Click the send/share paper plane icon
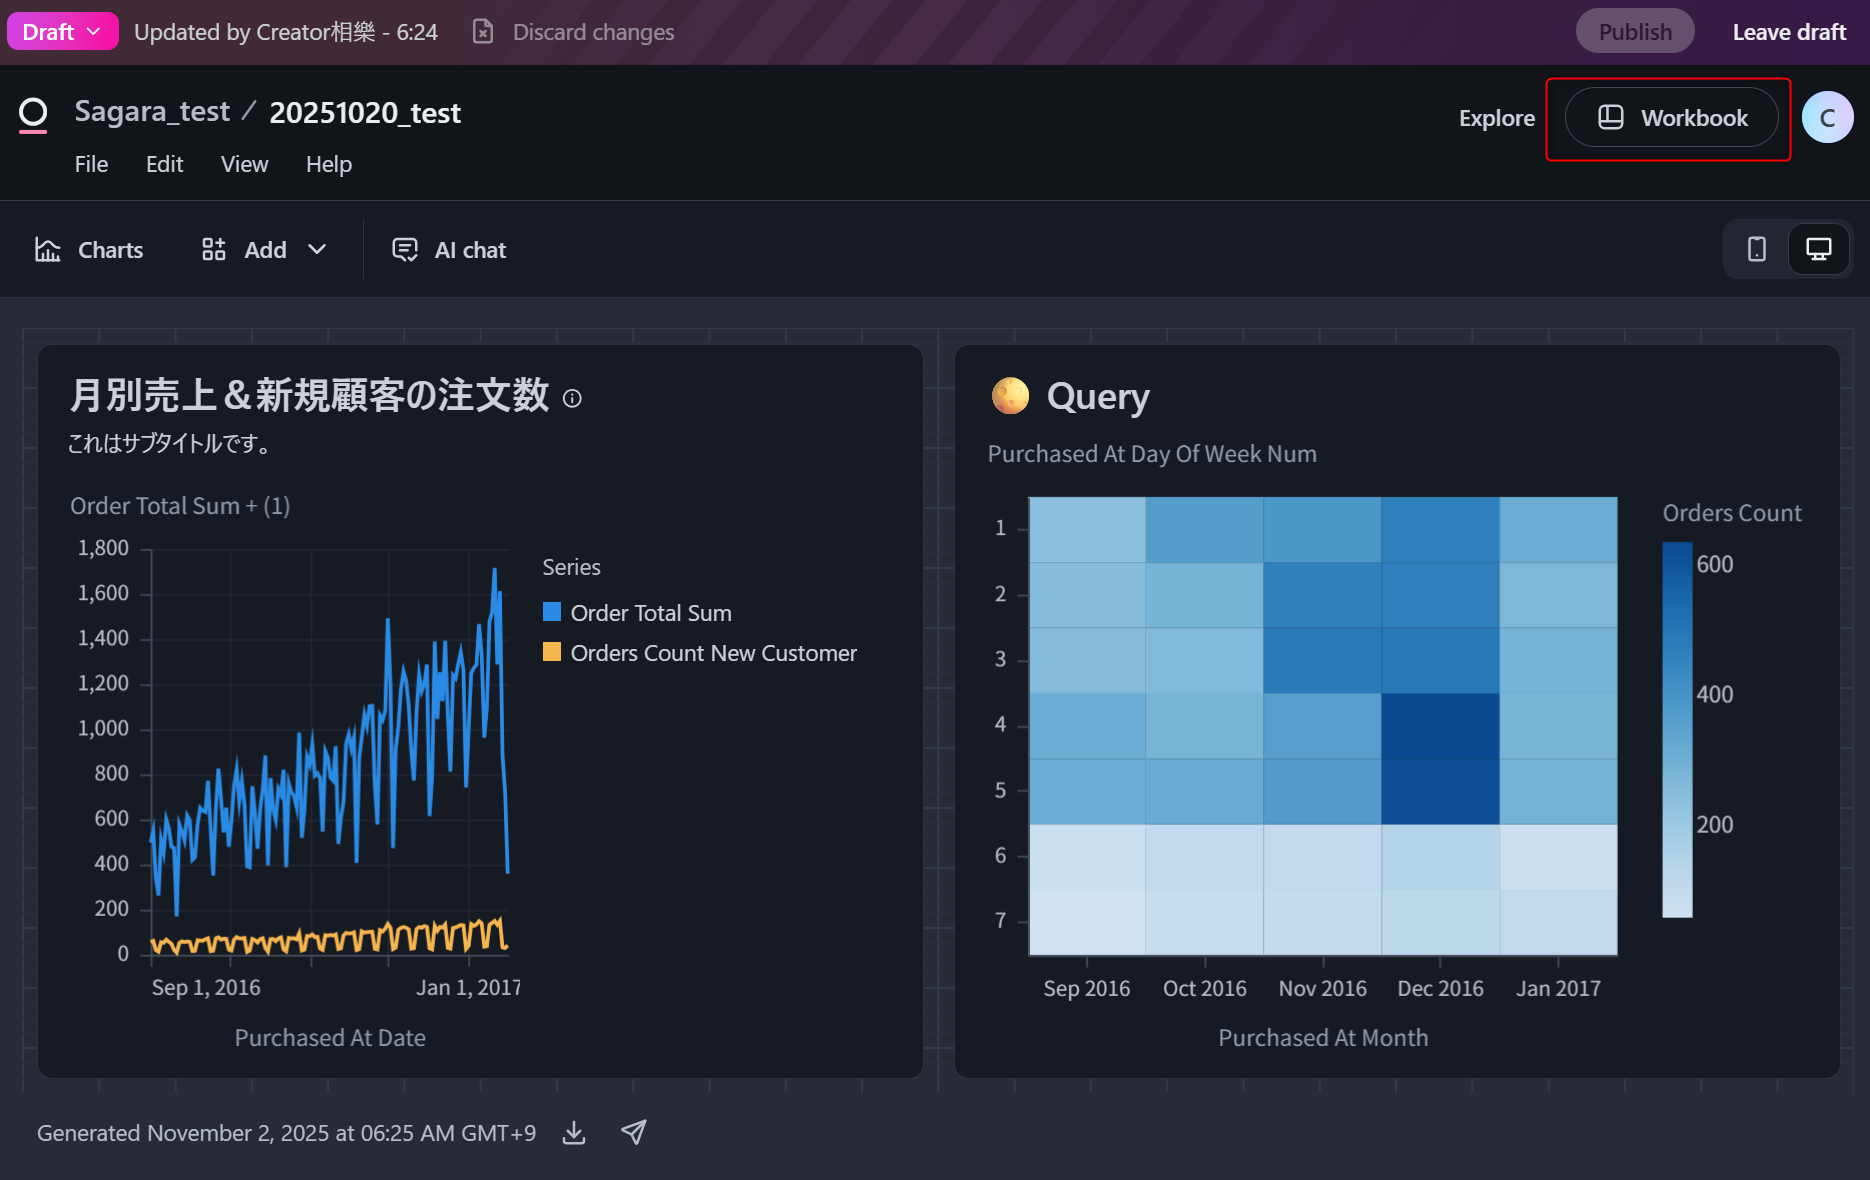1870x1180 pixels. click(x=634, y=1132)
